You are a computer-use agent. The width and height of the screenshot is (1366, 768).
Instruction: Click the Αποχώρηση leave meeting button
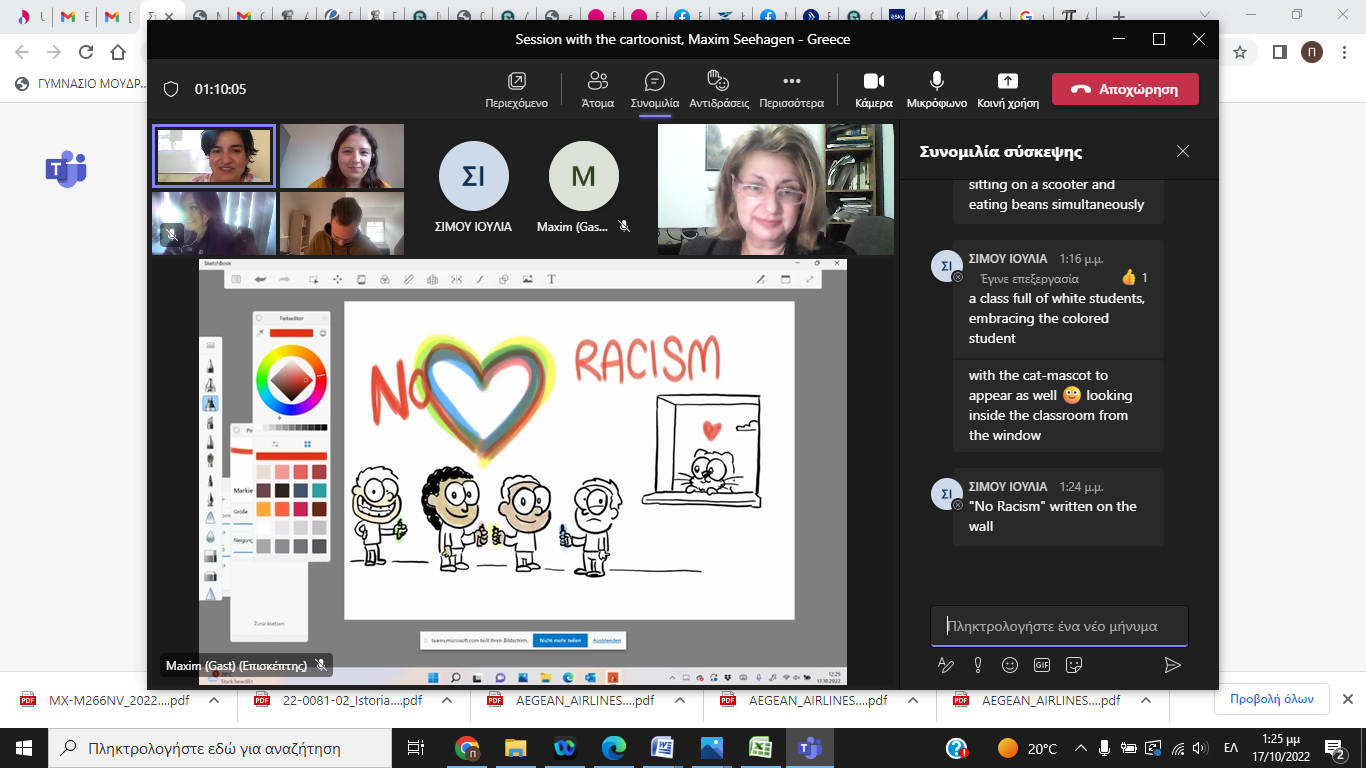coord(1125,89)
